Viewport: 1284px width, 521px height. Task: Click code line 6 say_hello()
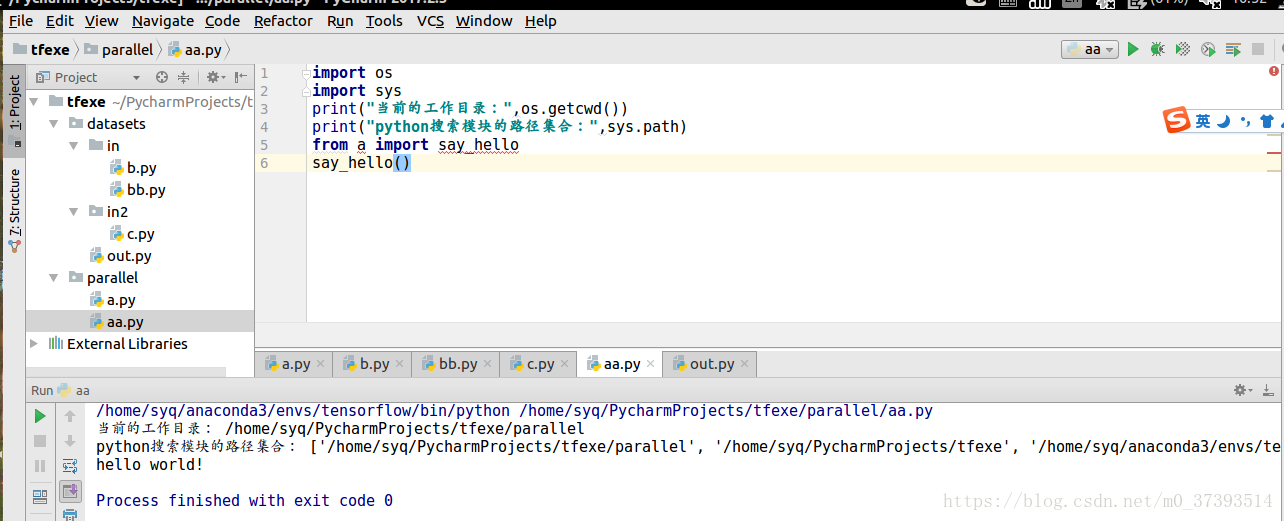click(361, 163)
